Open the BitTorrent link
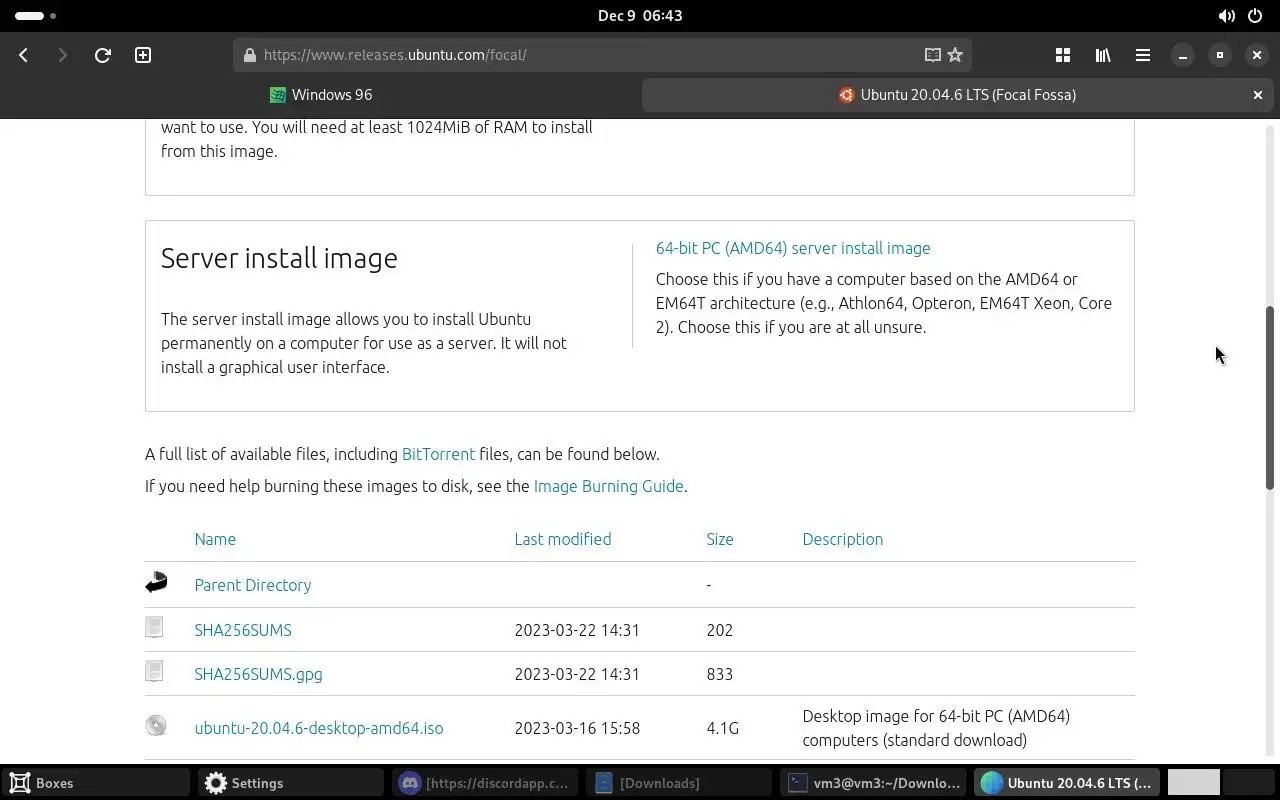The width and height of the screenshot is (1280, 800). (438, 454)
